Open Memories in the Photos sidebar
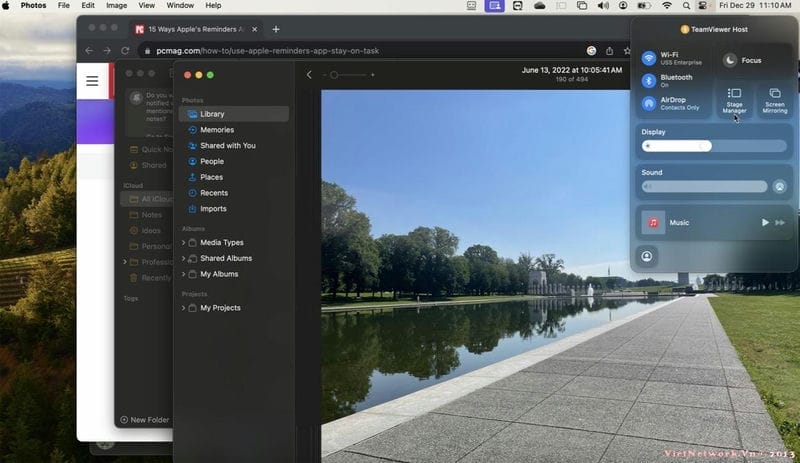This screenshot has height=463, width=800. [216, 130]
